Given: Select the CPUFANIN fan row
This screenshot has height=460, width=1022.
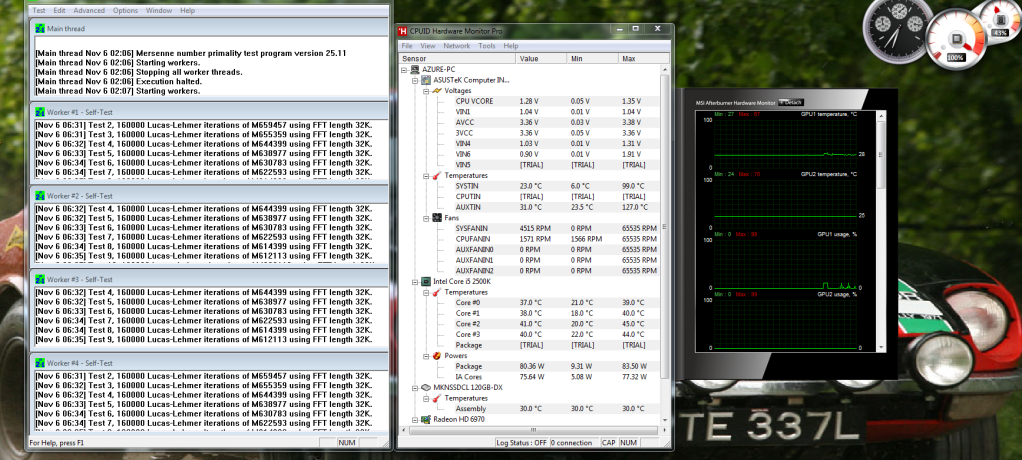Looking at the screenshot, I should 556,239.
